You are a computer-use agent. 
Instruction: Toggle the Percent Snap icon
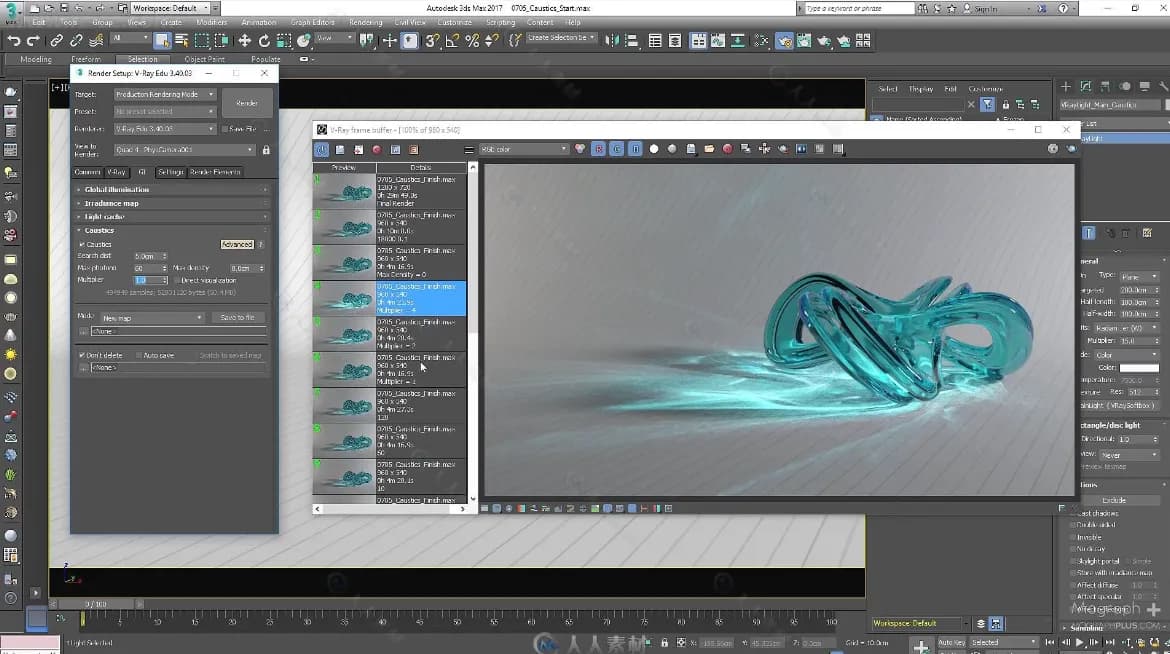472,41
